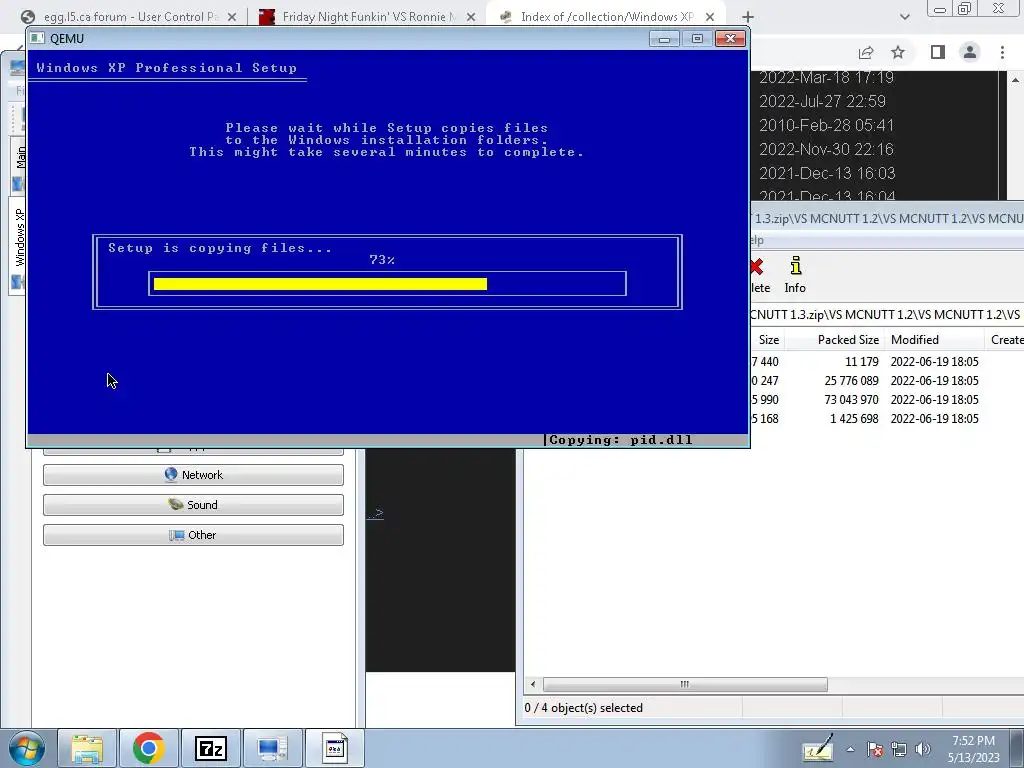
Task: Click the 7-Zip Info toolbar button
Action: click(x=795, y=275)
